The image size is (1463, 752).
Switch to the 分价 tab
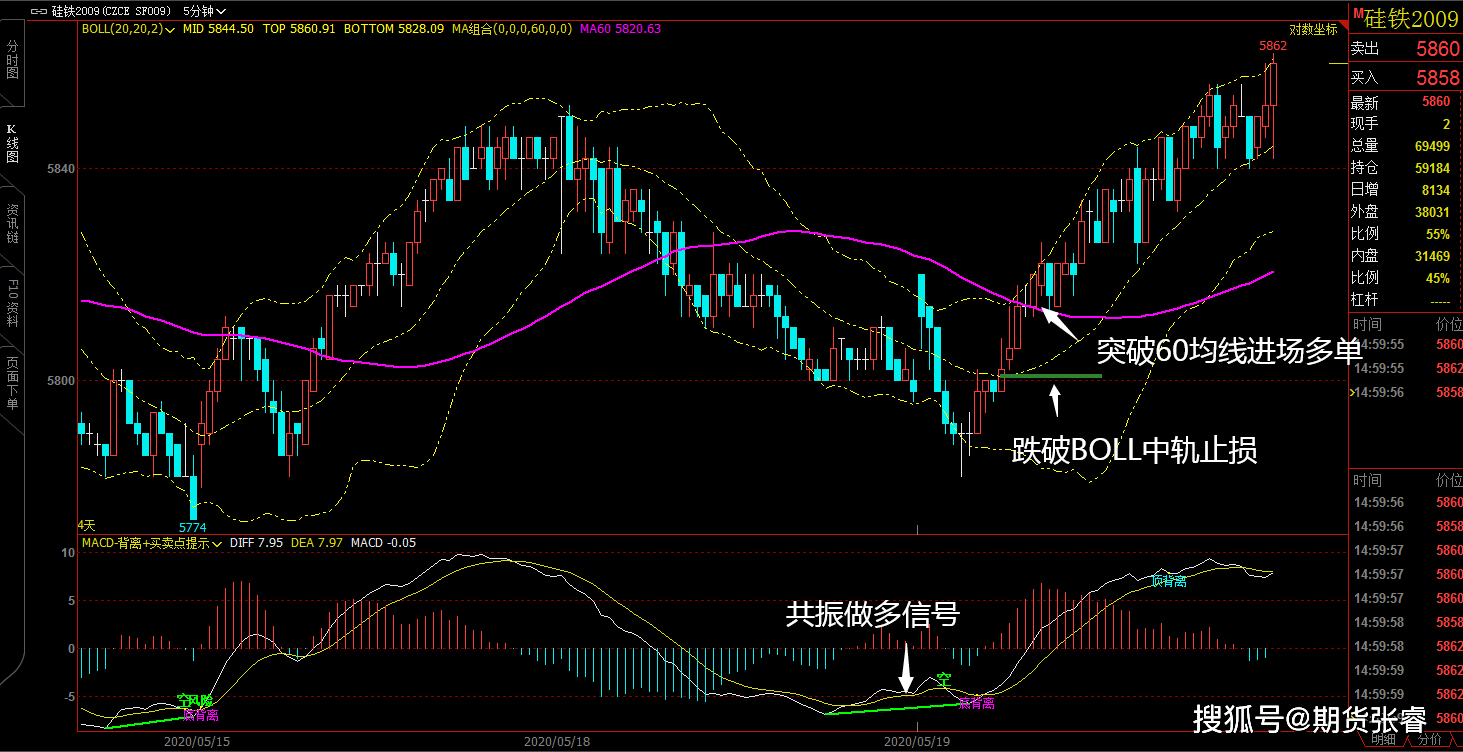(x=1430, y=739)
